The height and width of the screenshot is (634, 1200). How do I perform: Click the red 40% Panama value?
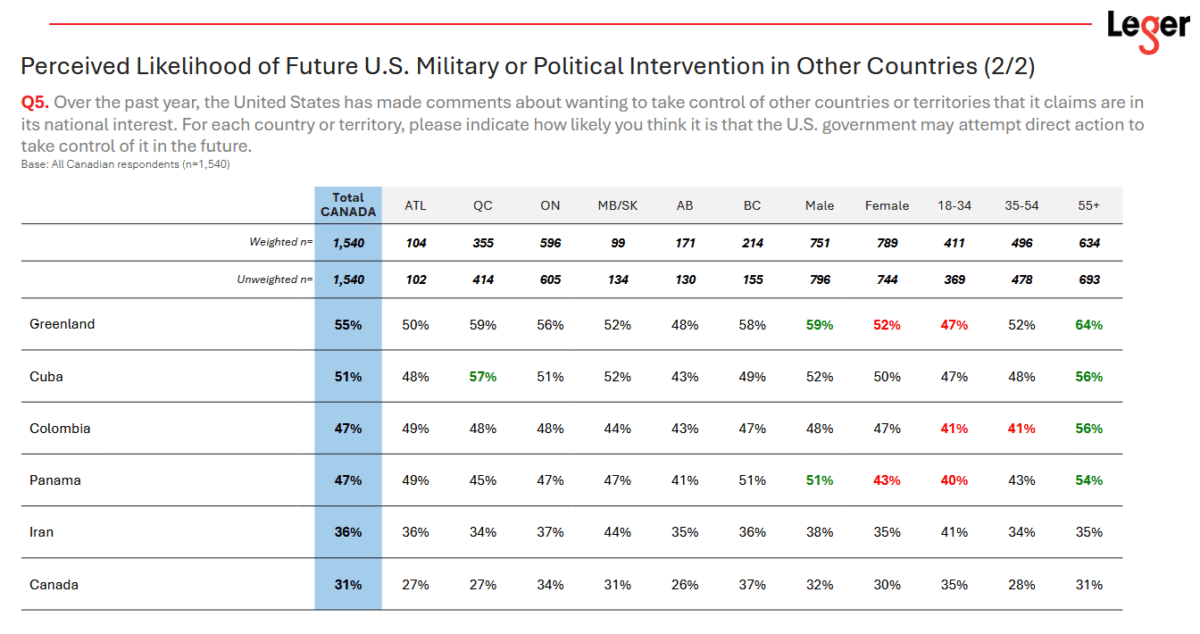[x=954, y=480]
